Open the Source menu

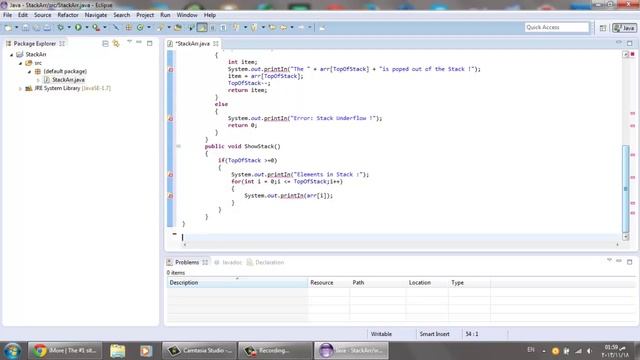point(42,15)
